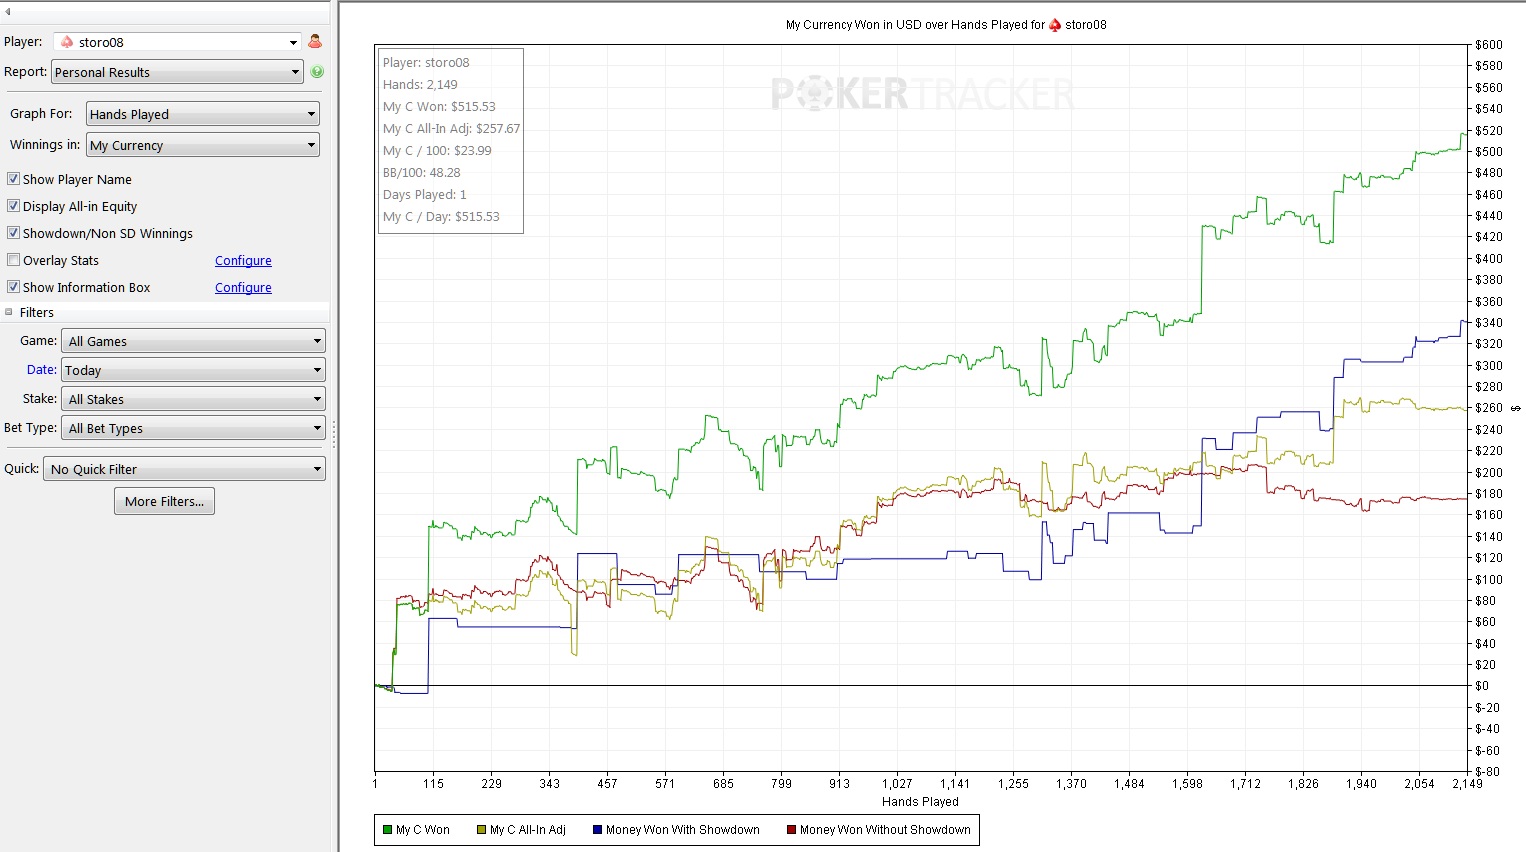Disable Display All-in Equity checkbox
The height and width of the screenshot is (852, 1526).
coord(14,206)
